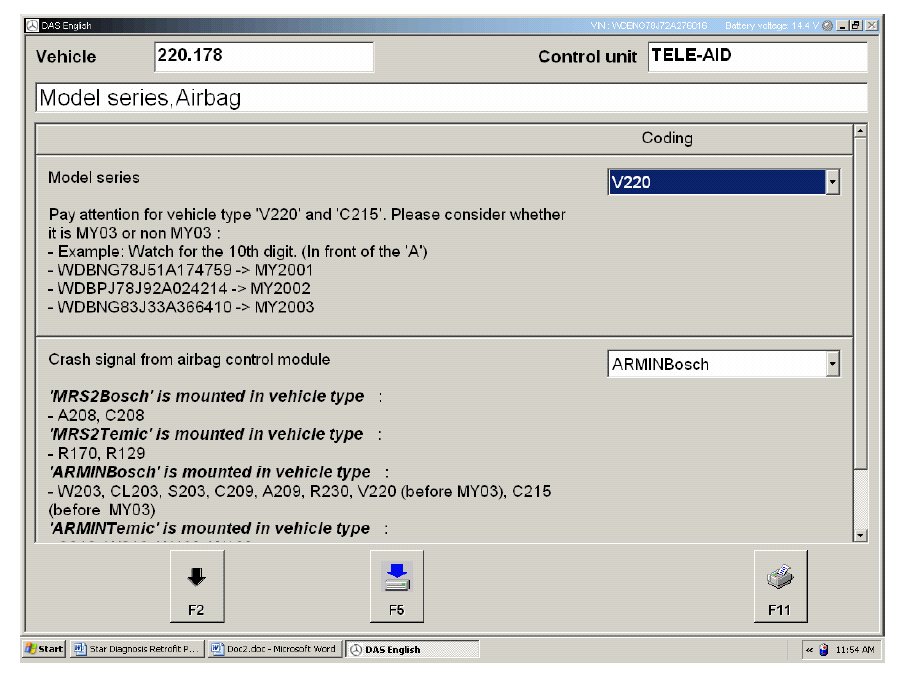
Task: Expand hidden system tray icons chevron
Action: (809, 650)
